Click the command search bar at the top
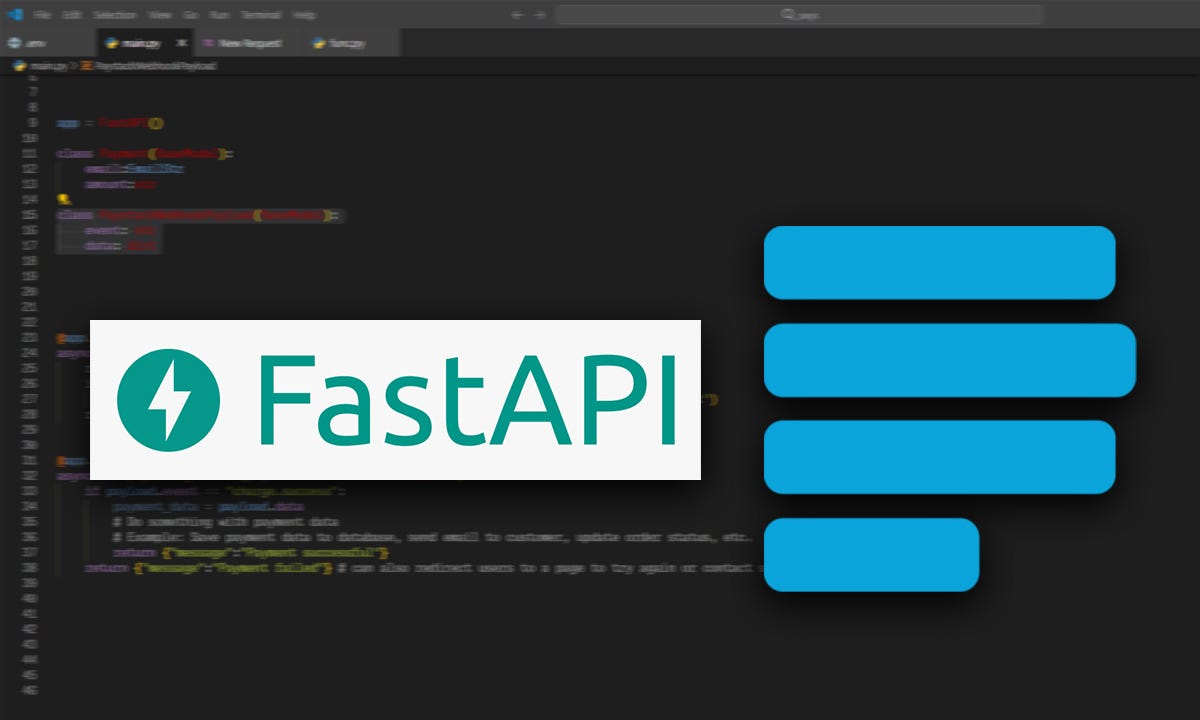The image size is (1200, 720). click(800, 14)
